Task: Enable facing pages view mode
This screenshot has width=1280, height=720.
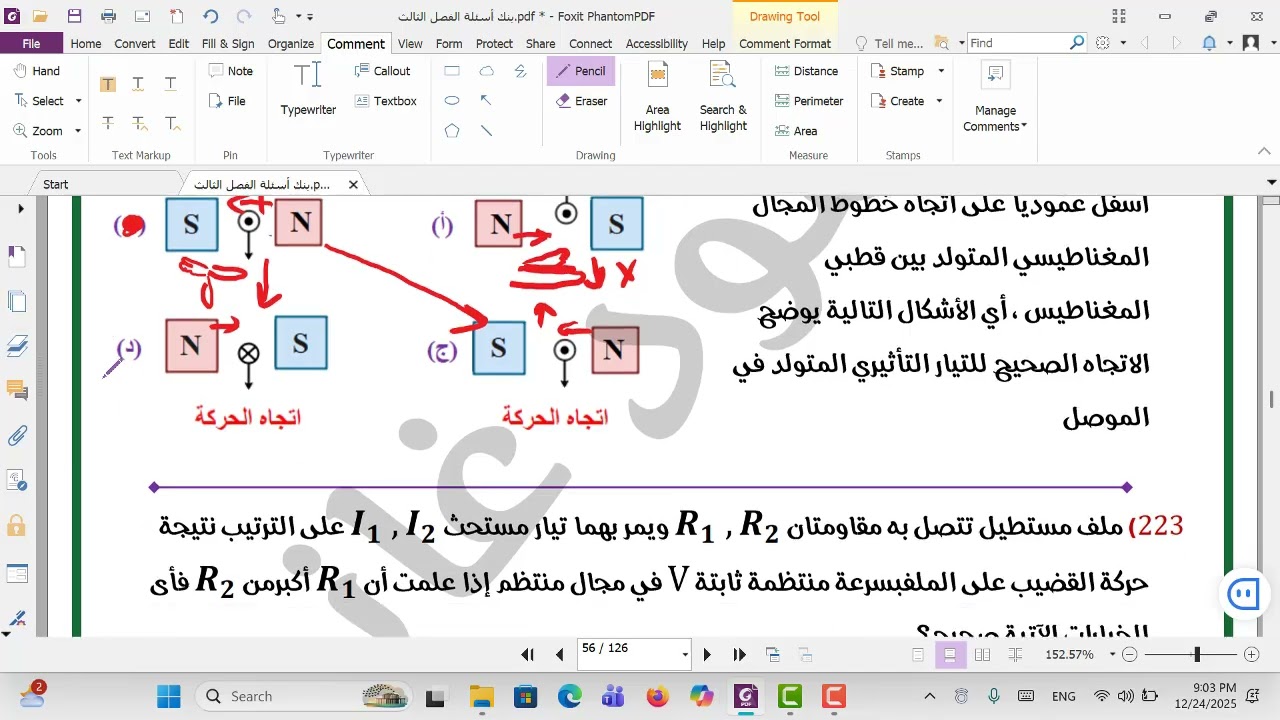Action: tap(982, 655)
